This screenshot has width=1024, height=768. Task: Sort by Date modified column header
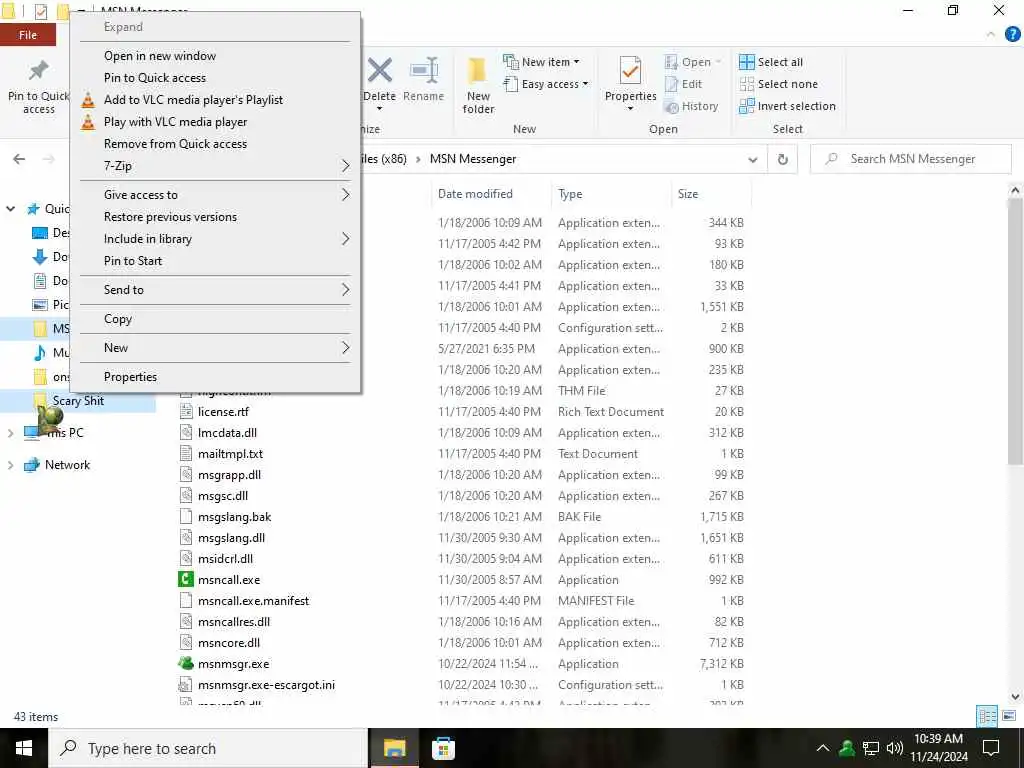coord(491,194)
